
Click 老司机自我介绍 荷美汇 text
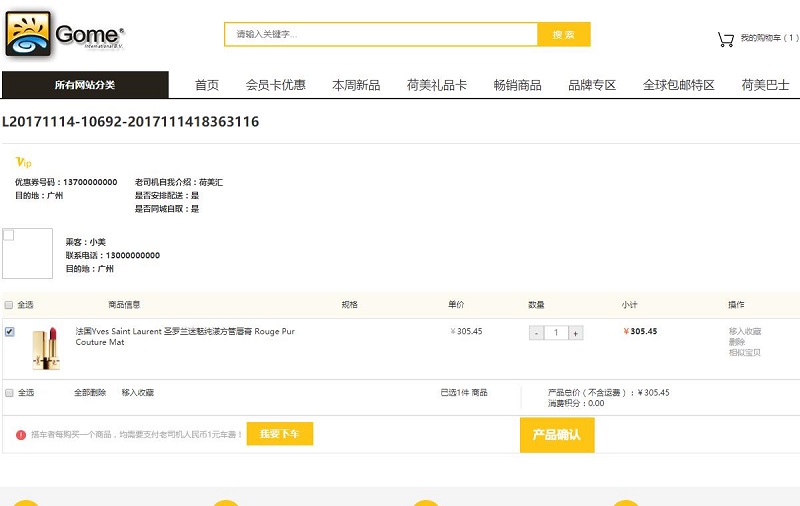pyautogui.click(x=179, y=182)
